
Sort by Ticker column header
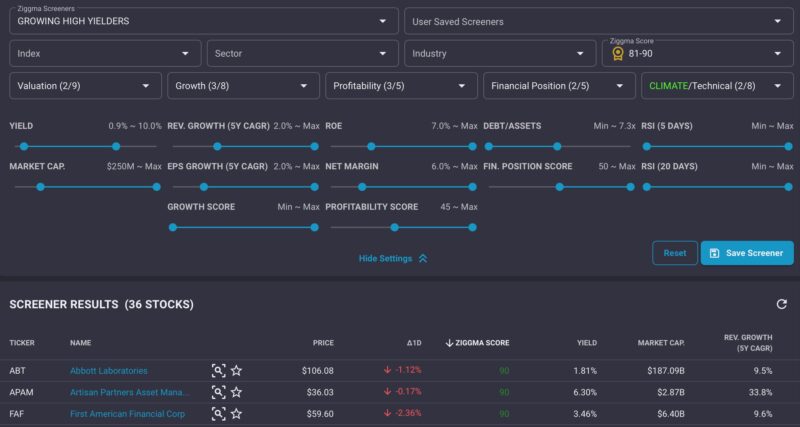pyautogui.click(x=22, y=343)
